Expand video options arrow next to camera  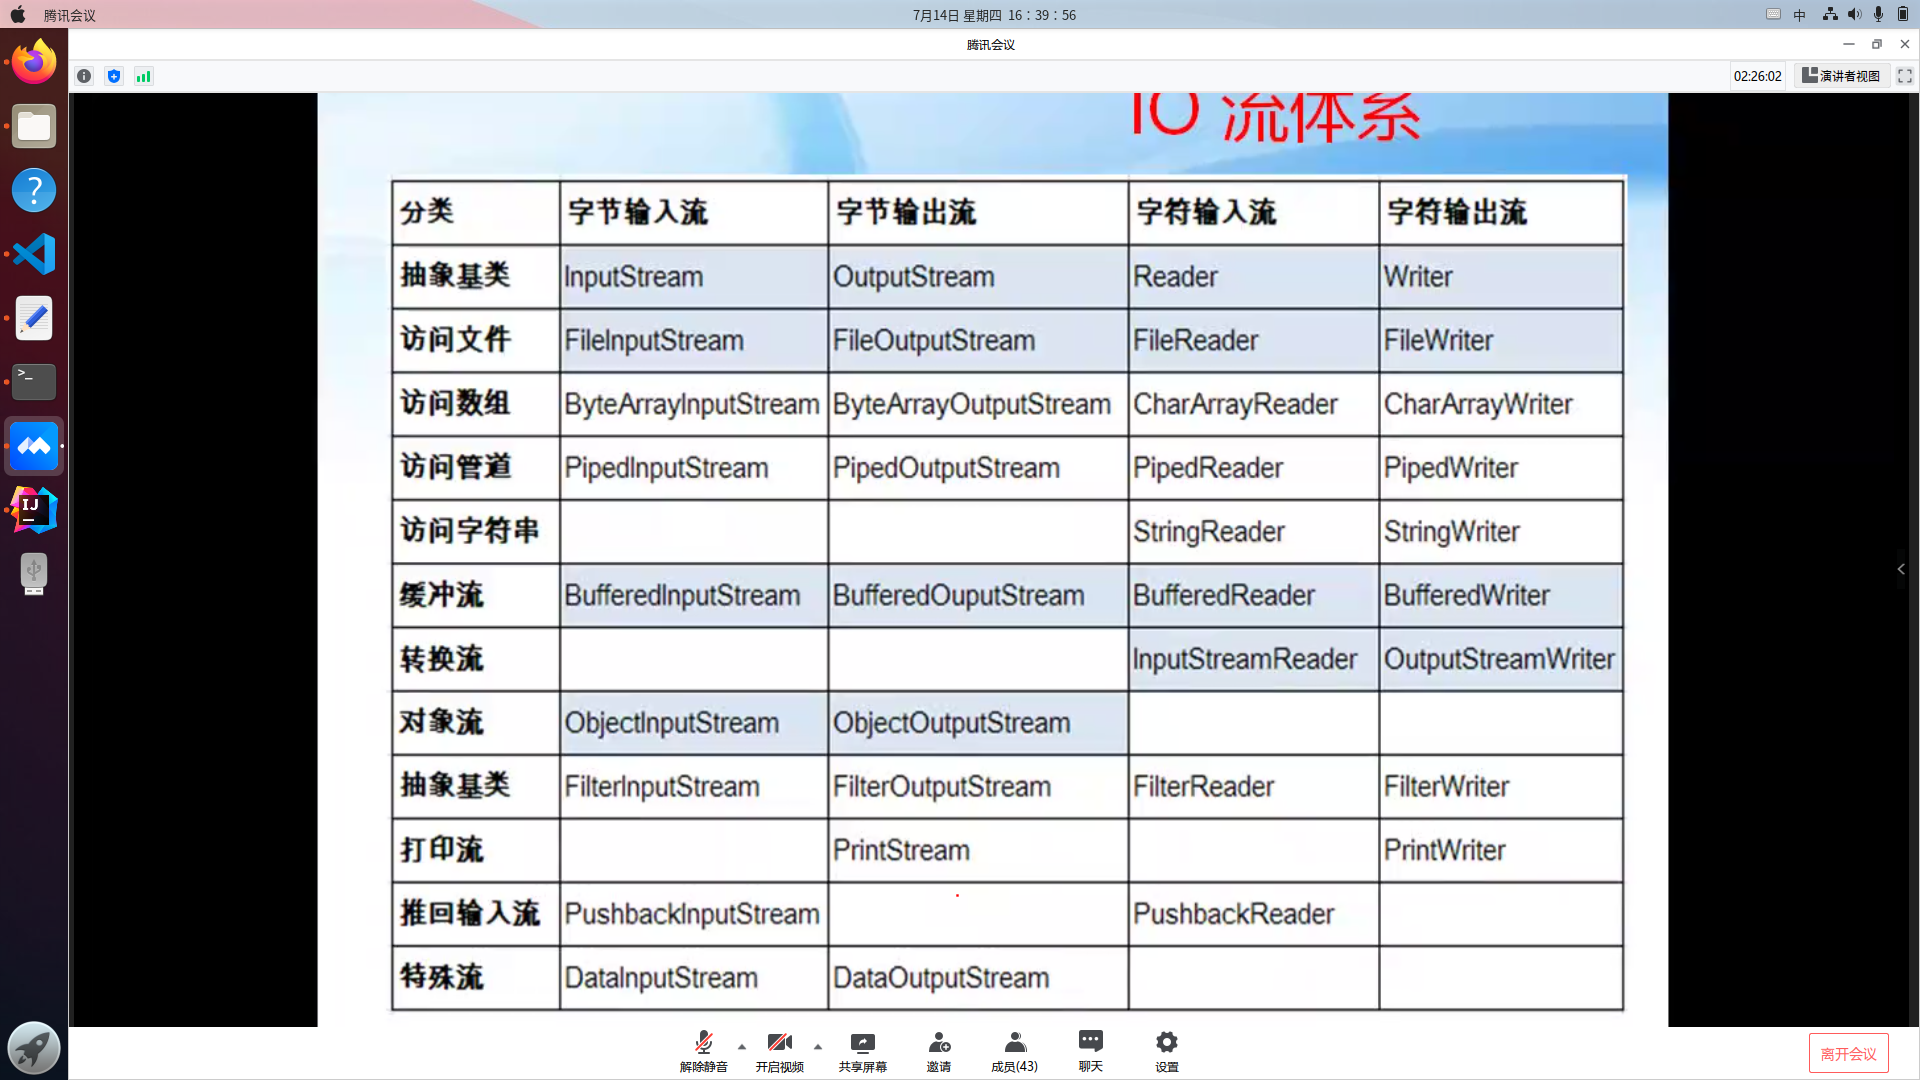[817, 1046]
